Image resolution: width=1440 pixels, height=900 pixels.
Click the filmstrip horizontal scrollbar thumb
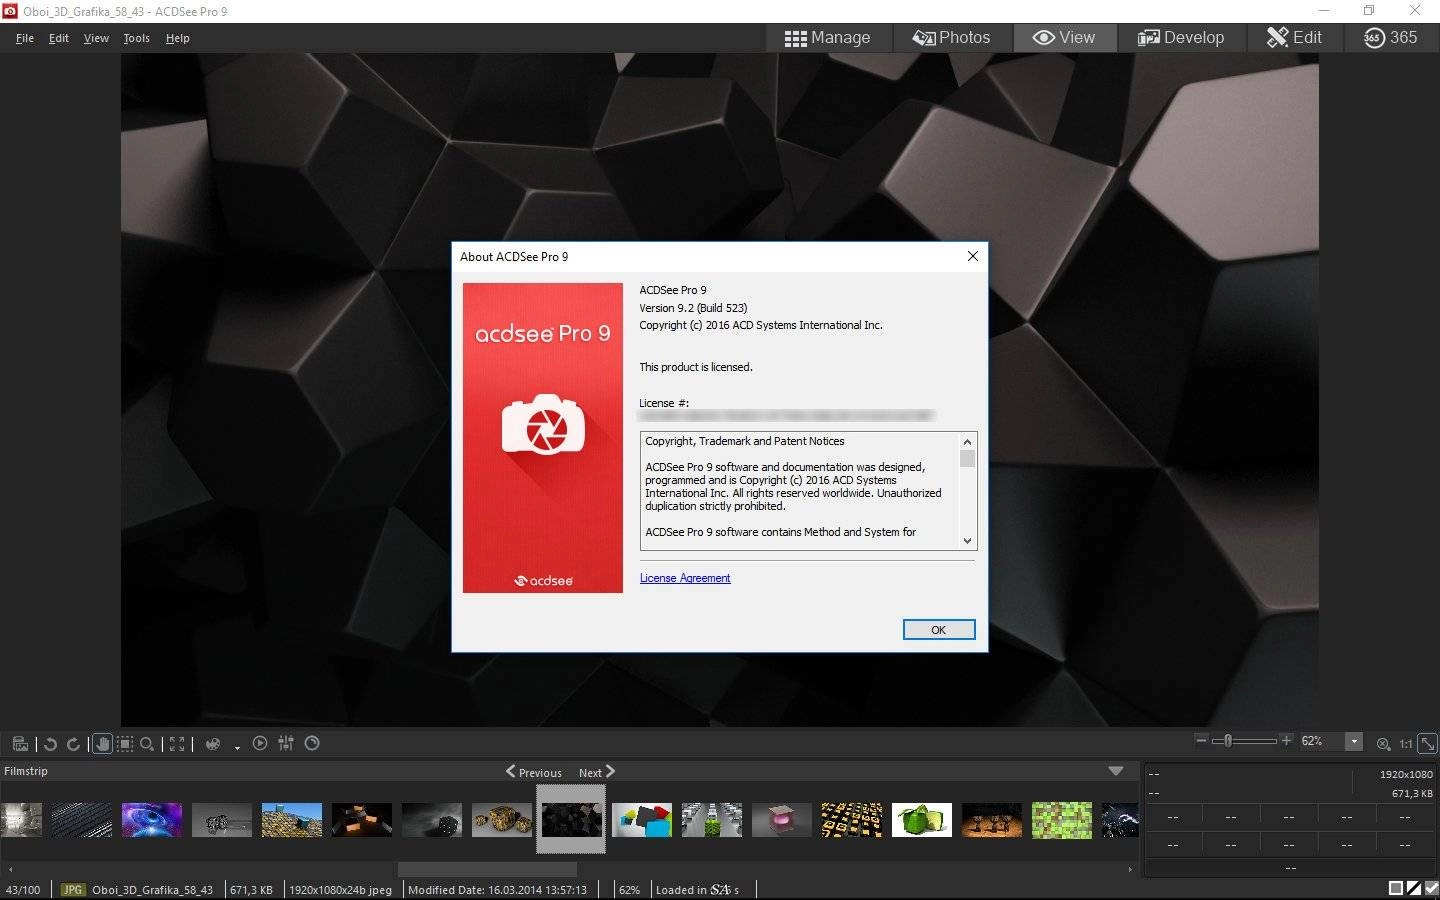click(x=487, y=869)
